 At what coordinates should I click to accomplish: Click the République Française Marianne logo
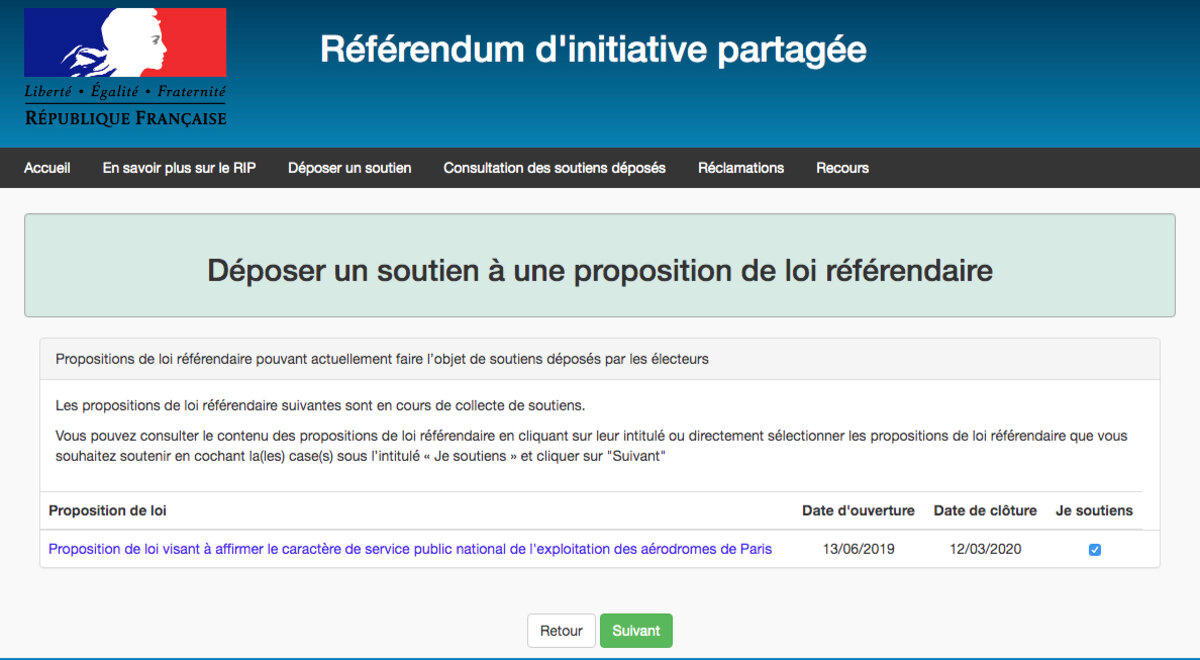[125, 68]
